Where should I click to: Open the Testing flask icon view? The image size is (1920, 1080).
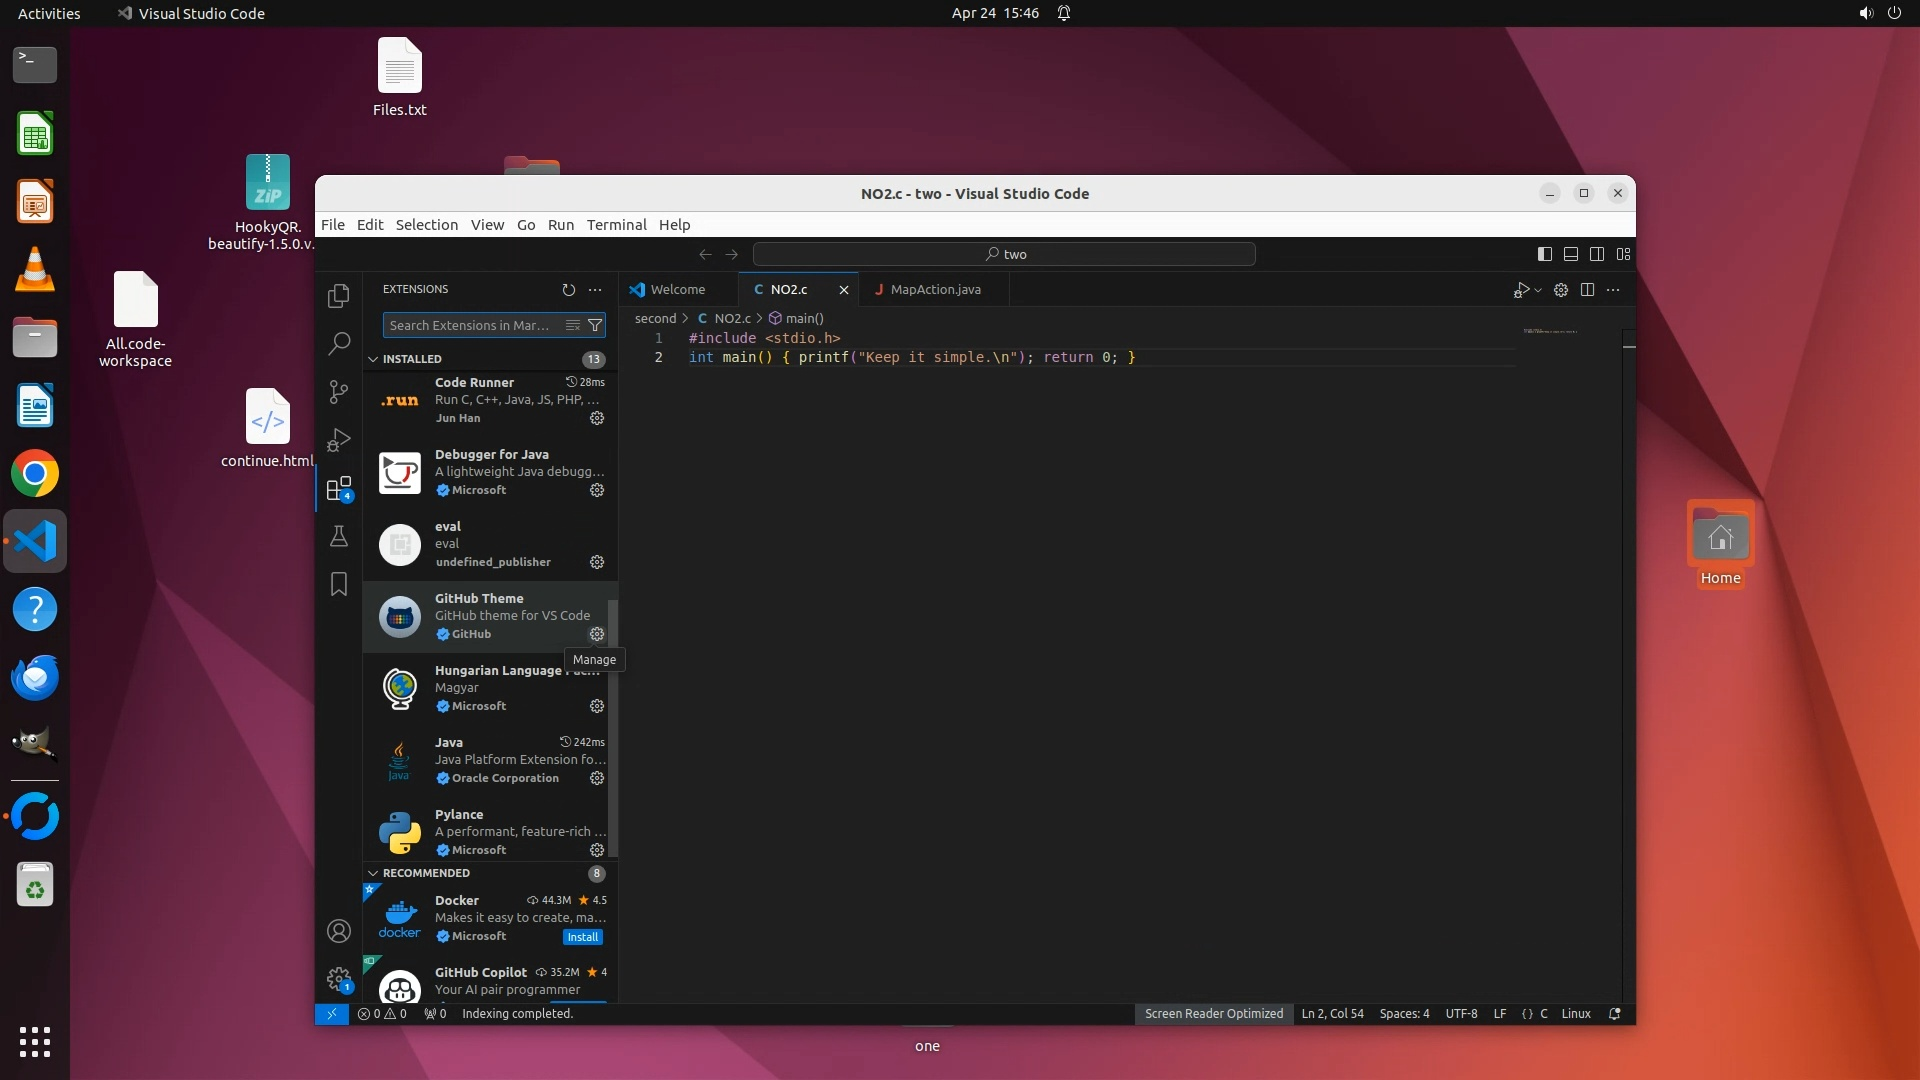pyautogui.click(x=339, y=537)
